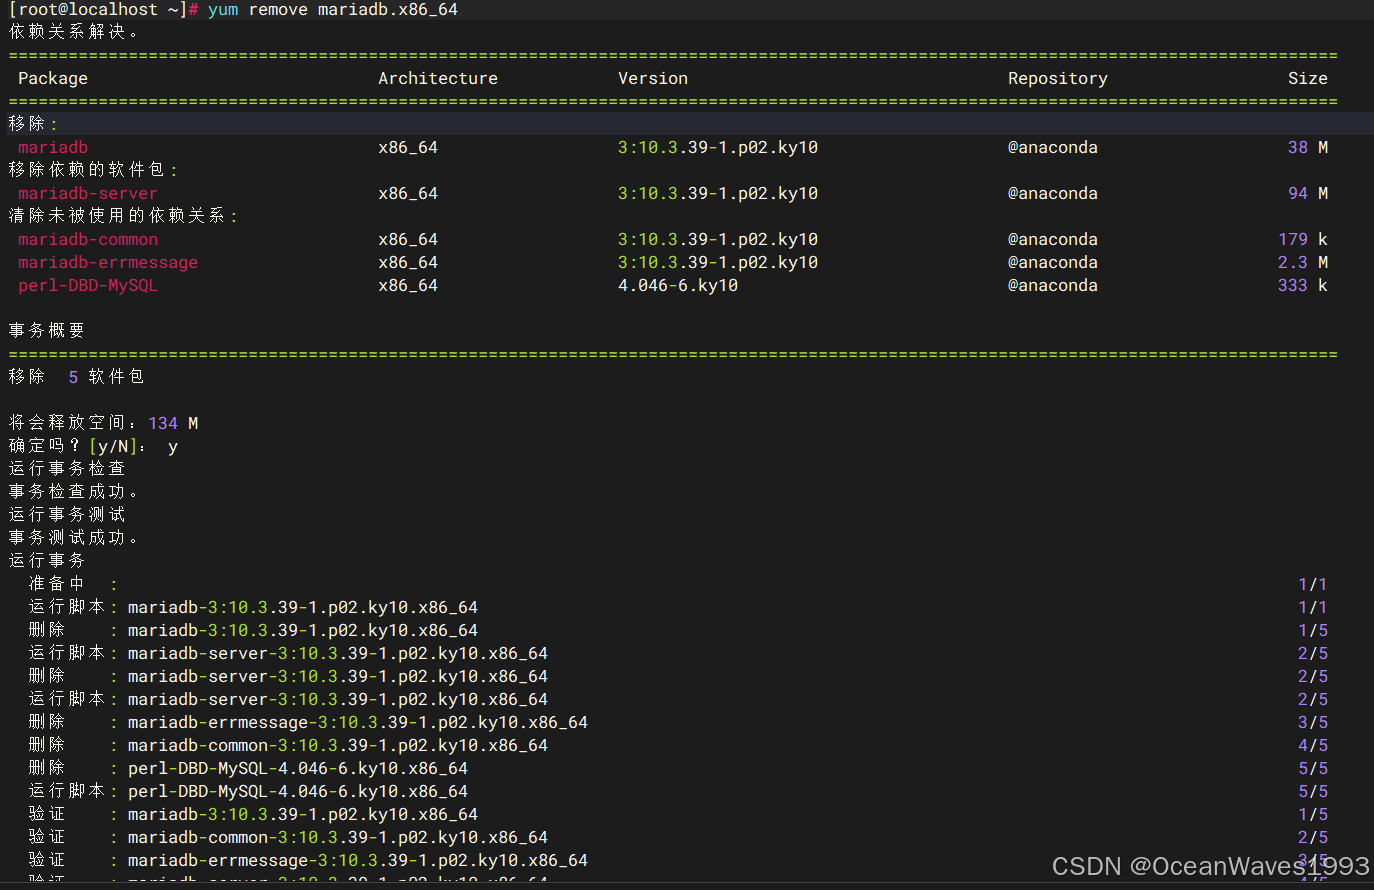This screenshot has width=1374, height=890.
Task: Click the '运行事务检查' line
Action: tap(67, 469)
